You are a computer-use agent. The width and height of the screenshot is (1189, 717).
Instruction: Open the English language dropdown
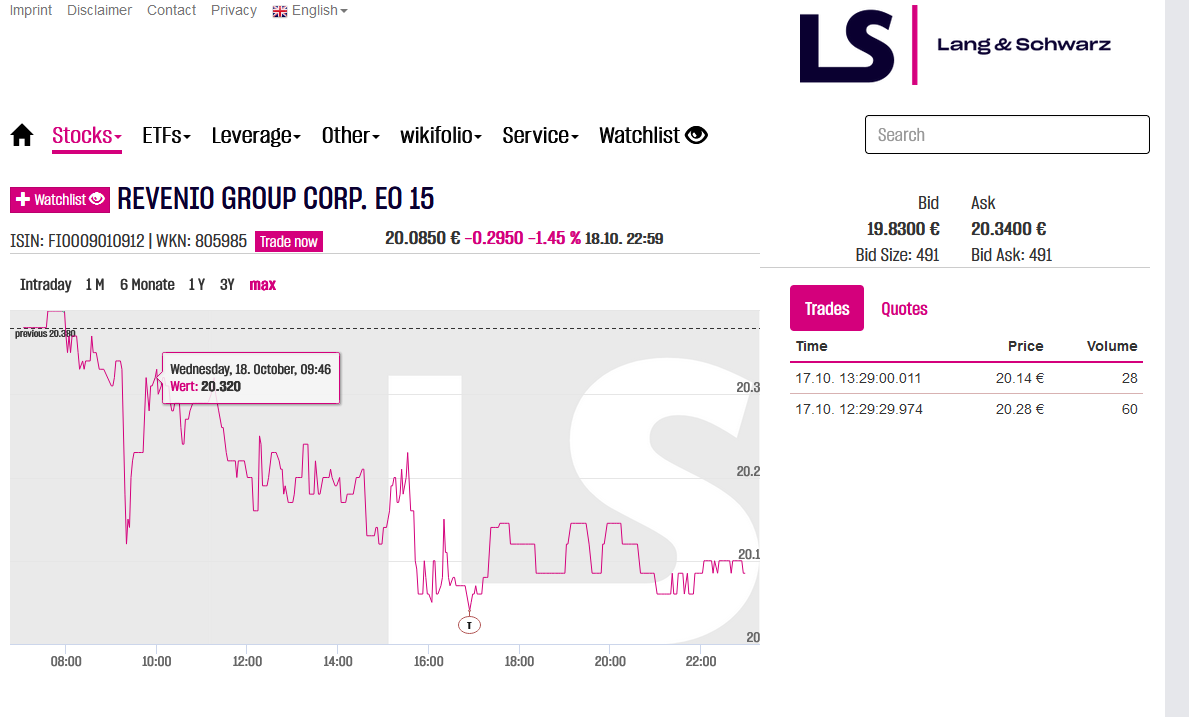pos(310,10)
